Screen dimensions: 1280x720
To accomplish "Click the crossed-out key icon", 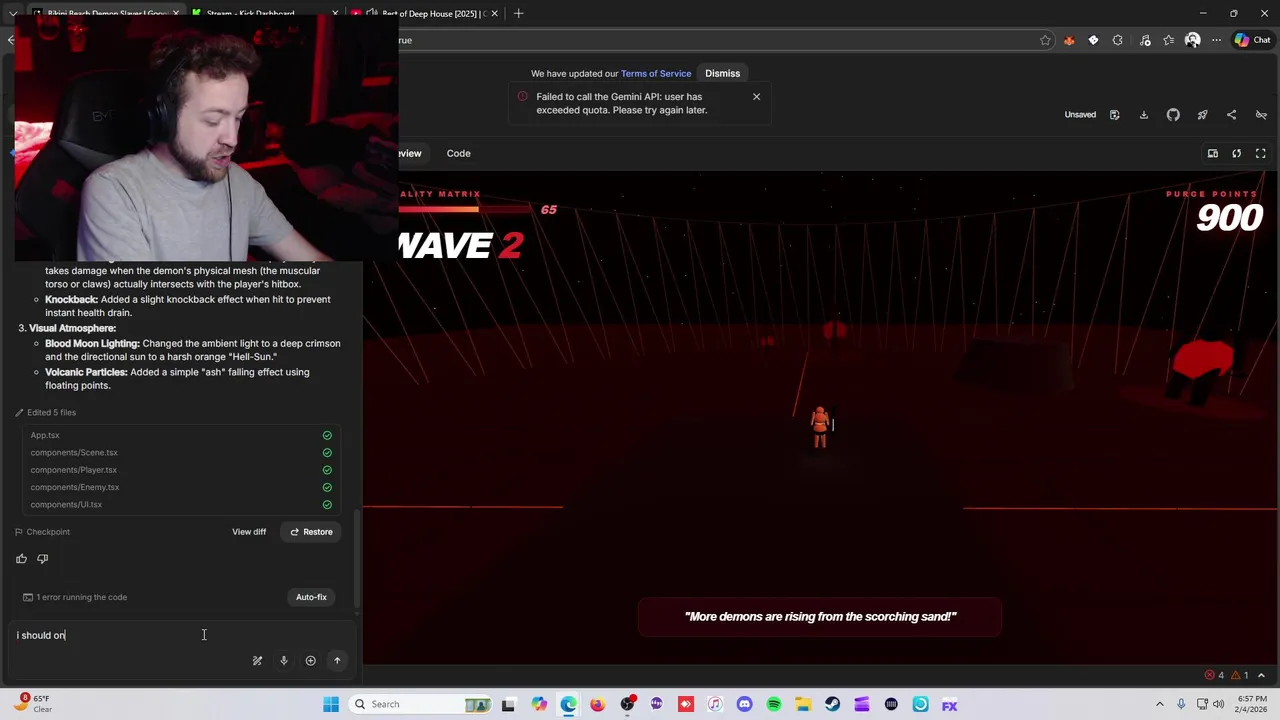I will coord(1261,115).
